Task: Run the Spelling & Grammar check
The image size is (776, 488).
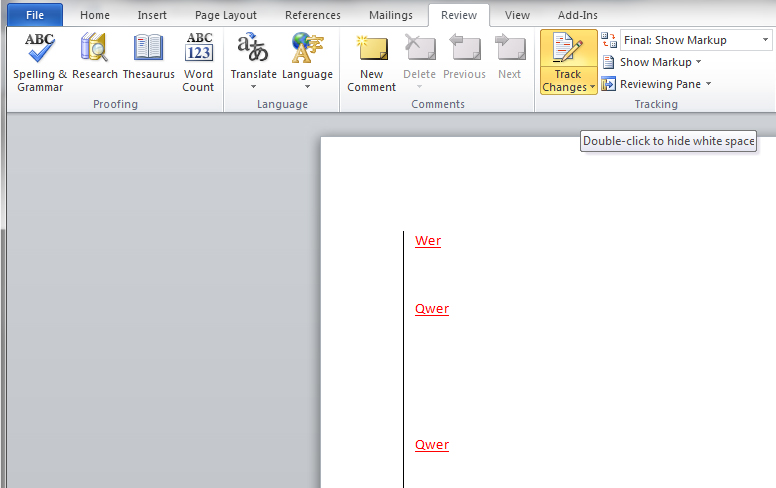Action: pos(40,62)
